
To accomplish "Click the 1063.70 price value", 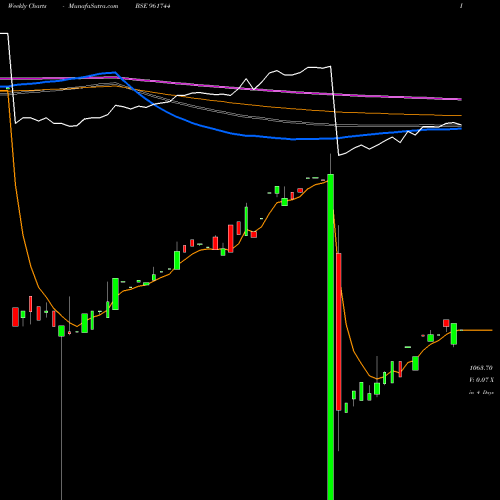I will point(481,368).
